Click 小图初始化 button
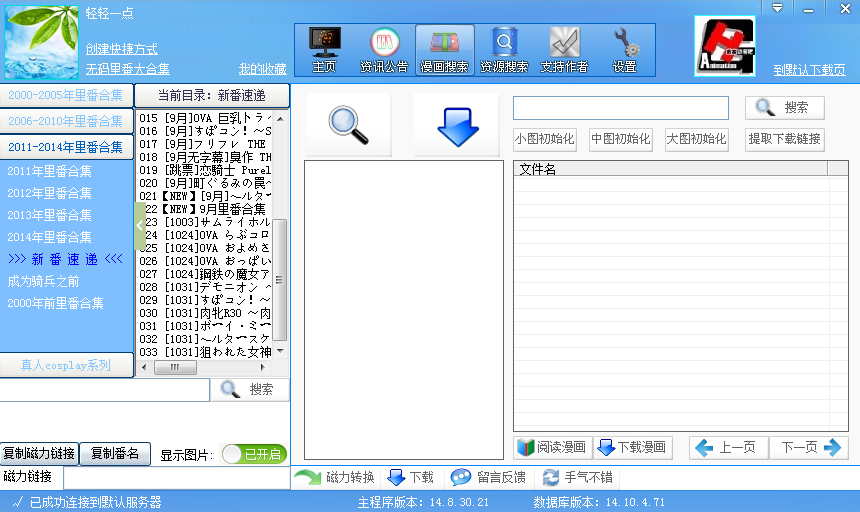Screen dimensions: 860x512 545,139
